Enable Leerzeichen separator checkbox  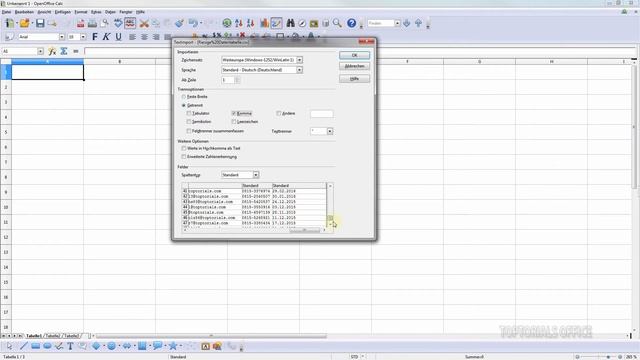click(234, 122)
